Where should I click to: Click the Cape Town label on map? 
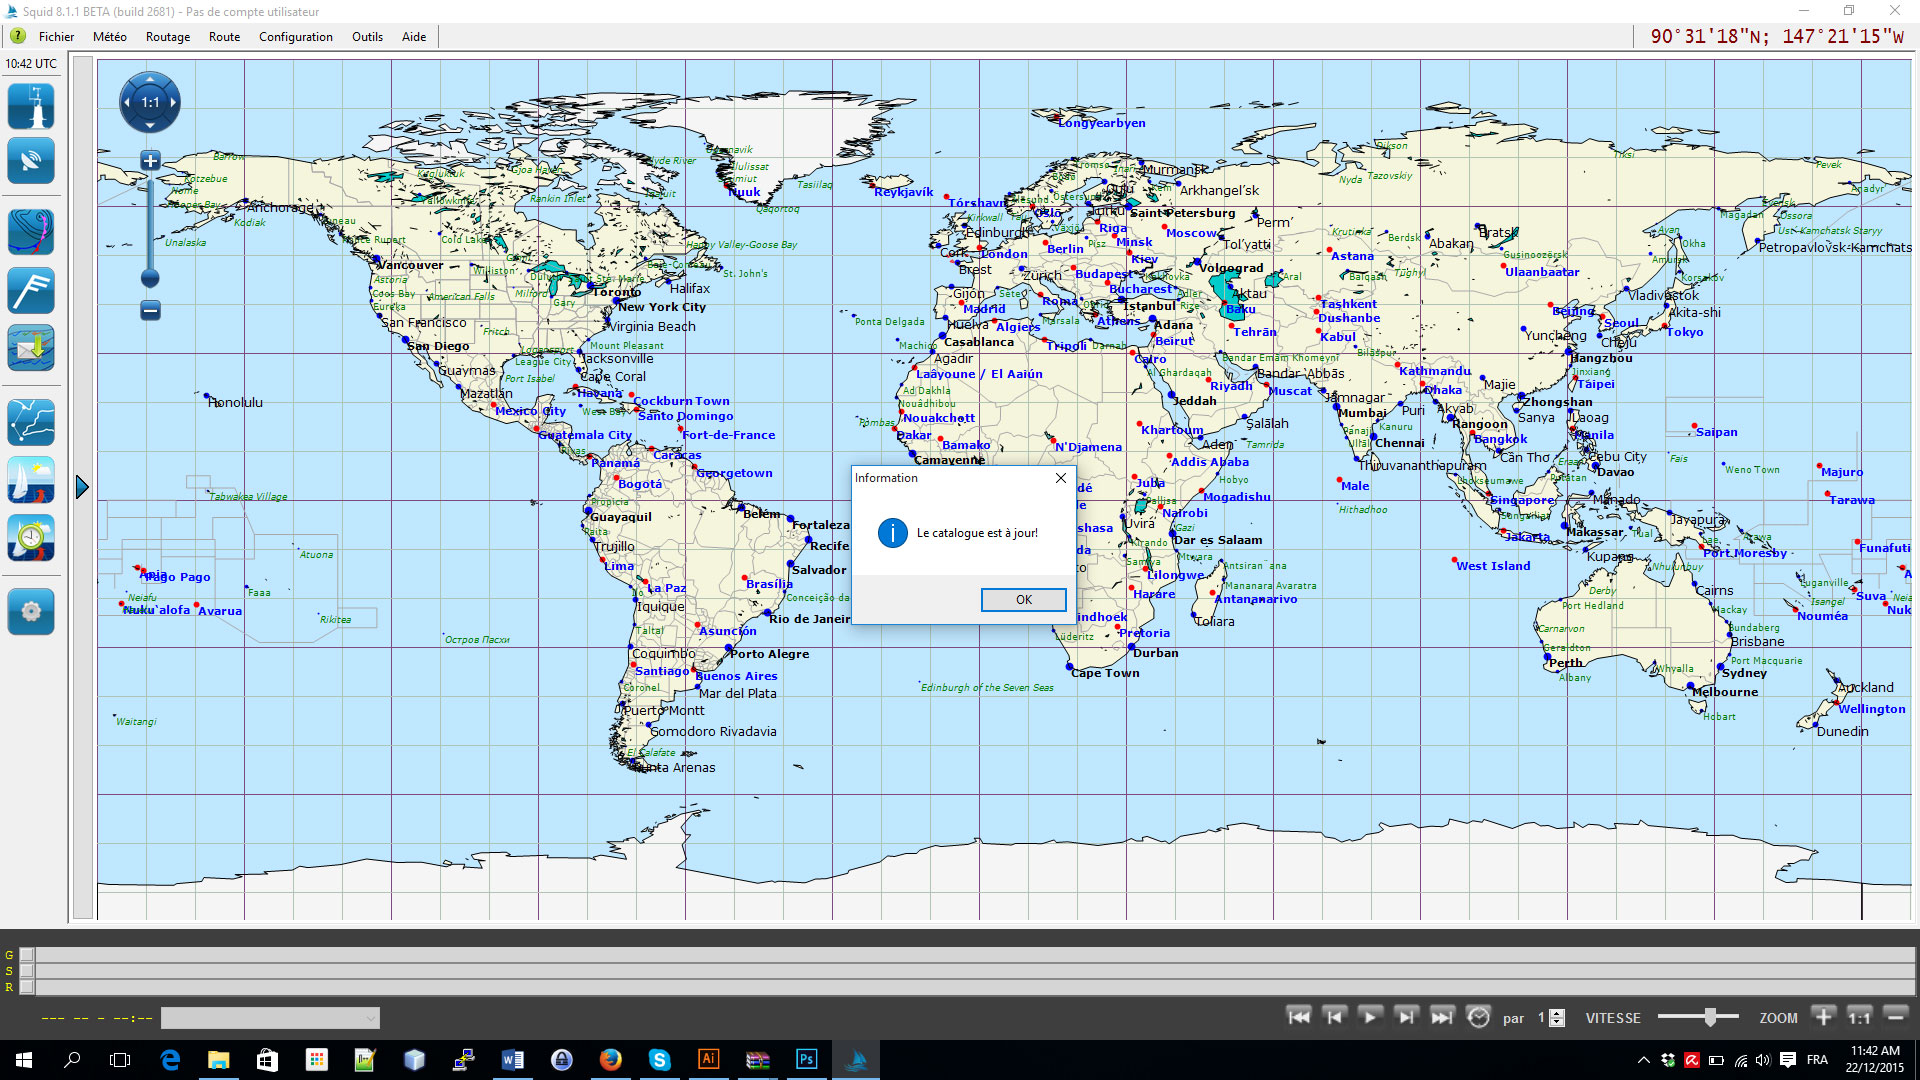click(1105, 673)
